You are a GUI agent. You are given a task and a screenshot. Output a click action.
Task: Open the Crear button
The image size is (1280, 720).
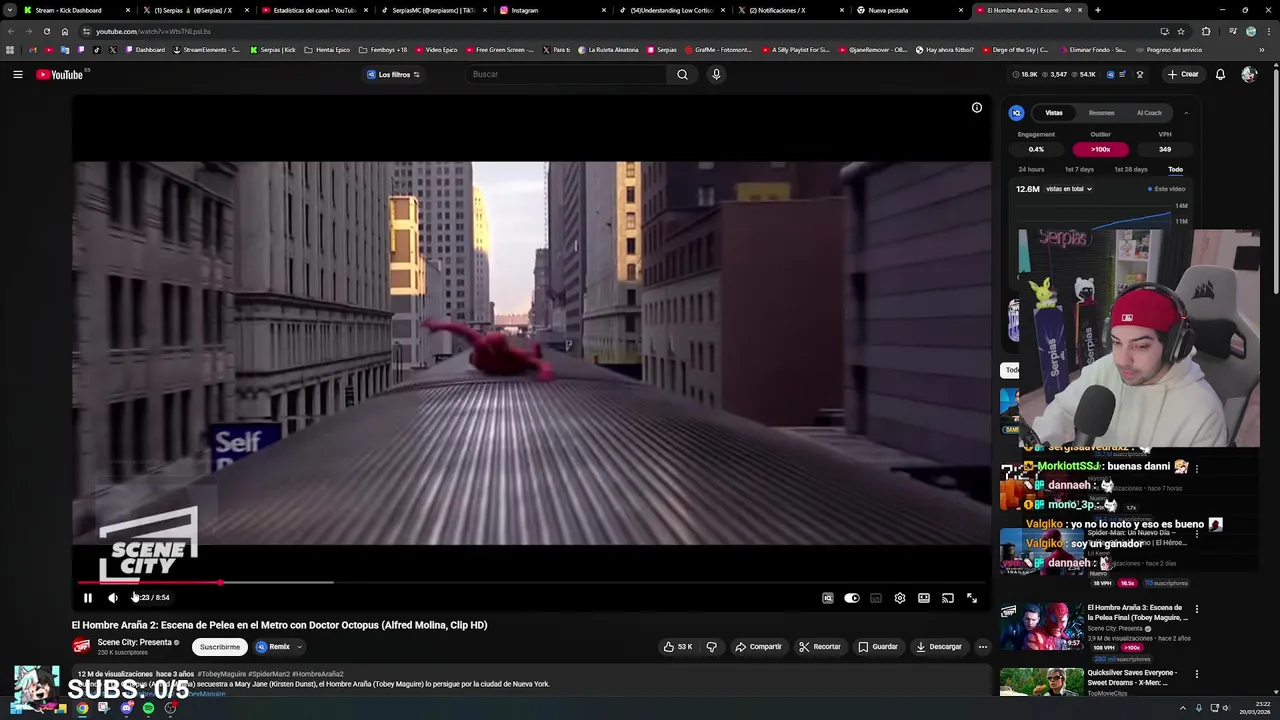(x=1182, y=74)
